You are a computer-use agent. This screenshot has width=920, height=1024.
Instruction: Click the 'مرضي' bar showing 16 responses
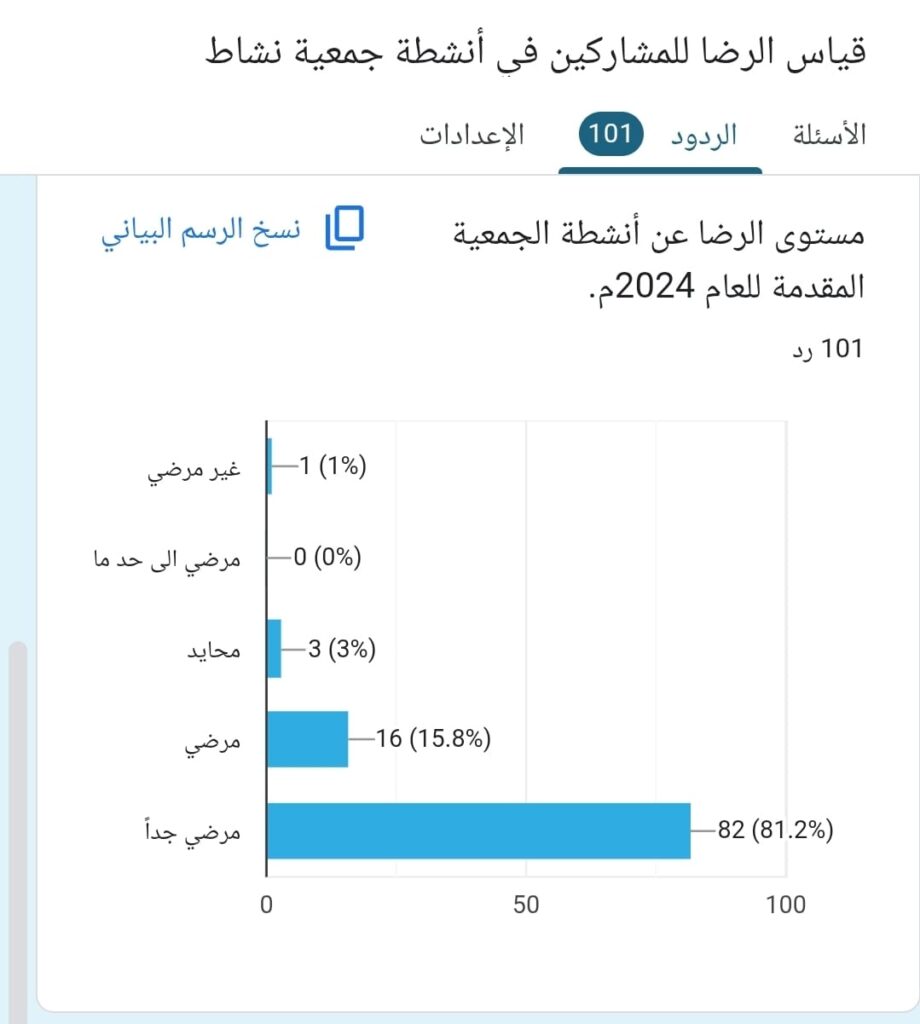click(307, 739)
